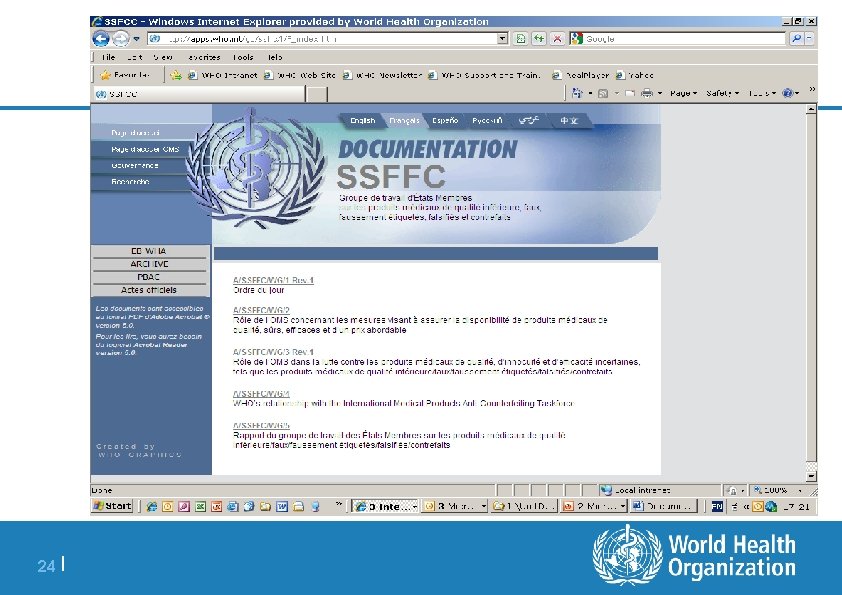Open the Safety dropdown menu
The height and width of the screenshot is (595, 842).
pyautogui.click(x=723, y=93)
